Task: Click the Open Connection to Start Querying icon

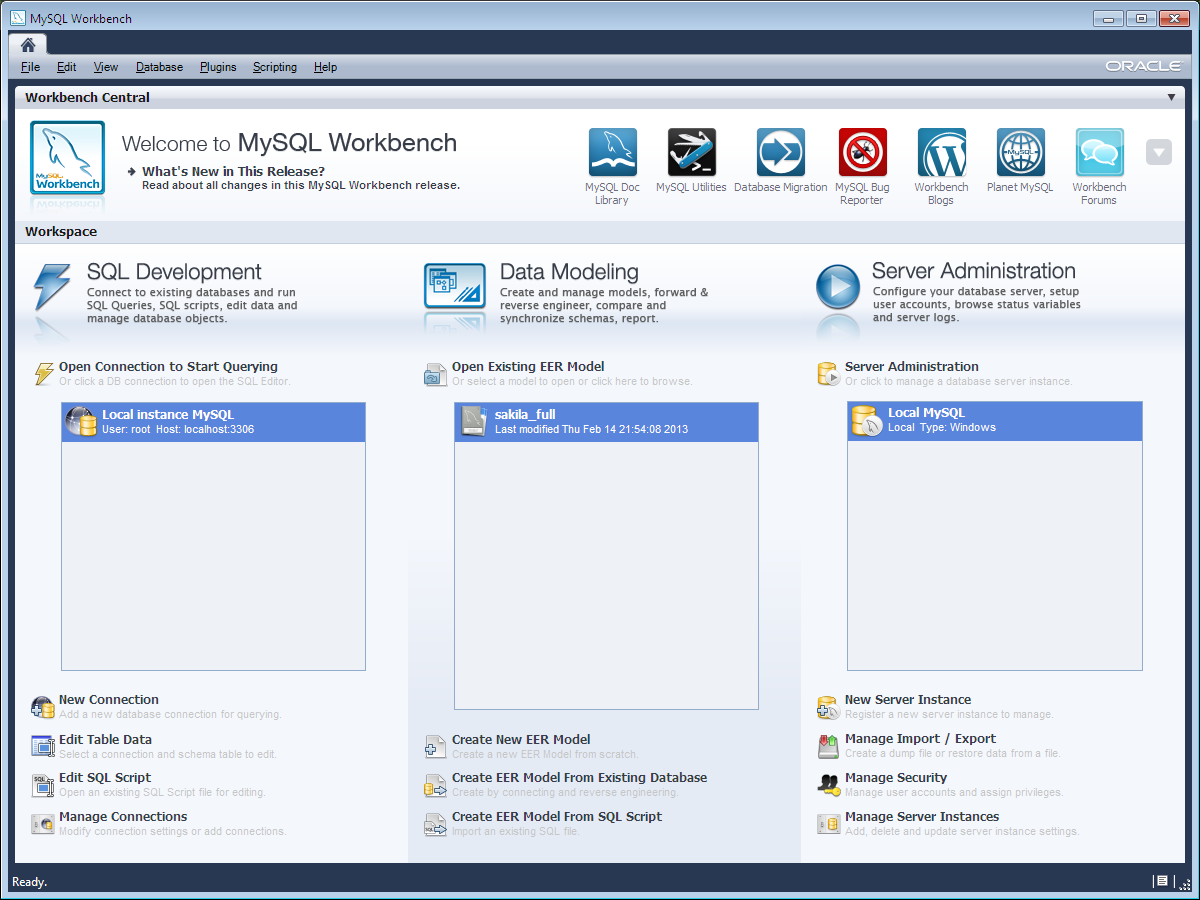Action: tap(43, 374)
